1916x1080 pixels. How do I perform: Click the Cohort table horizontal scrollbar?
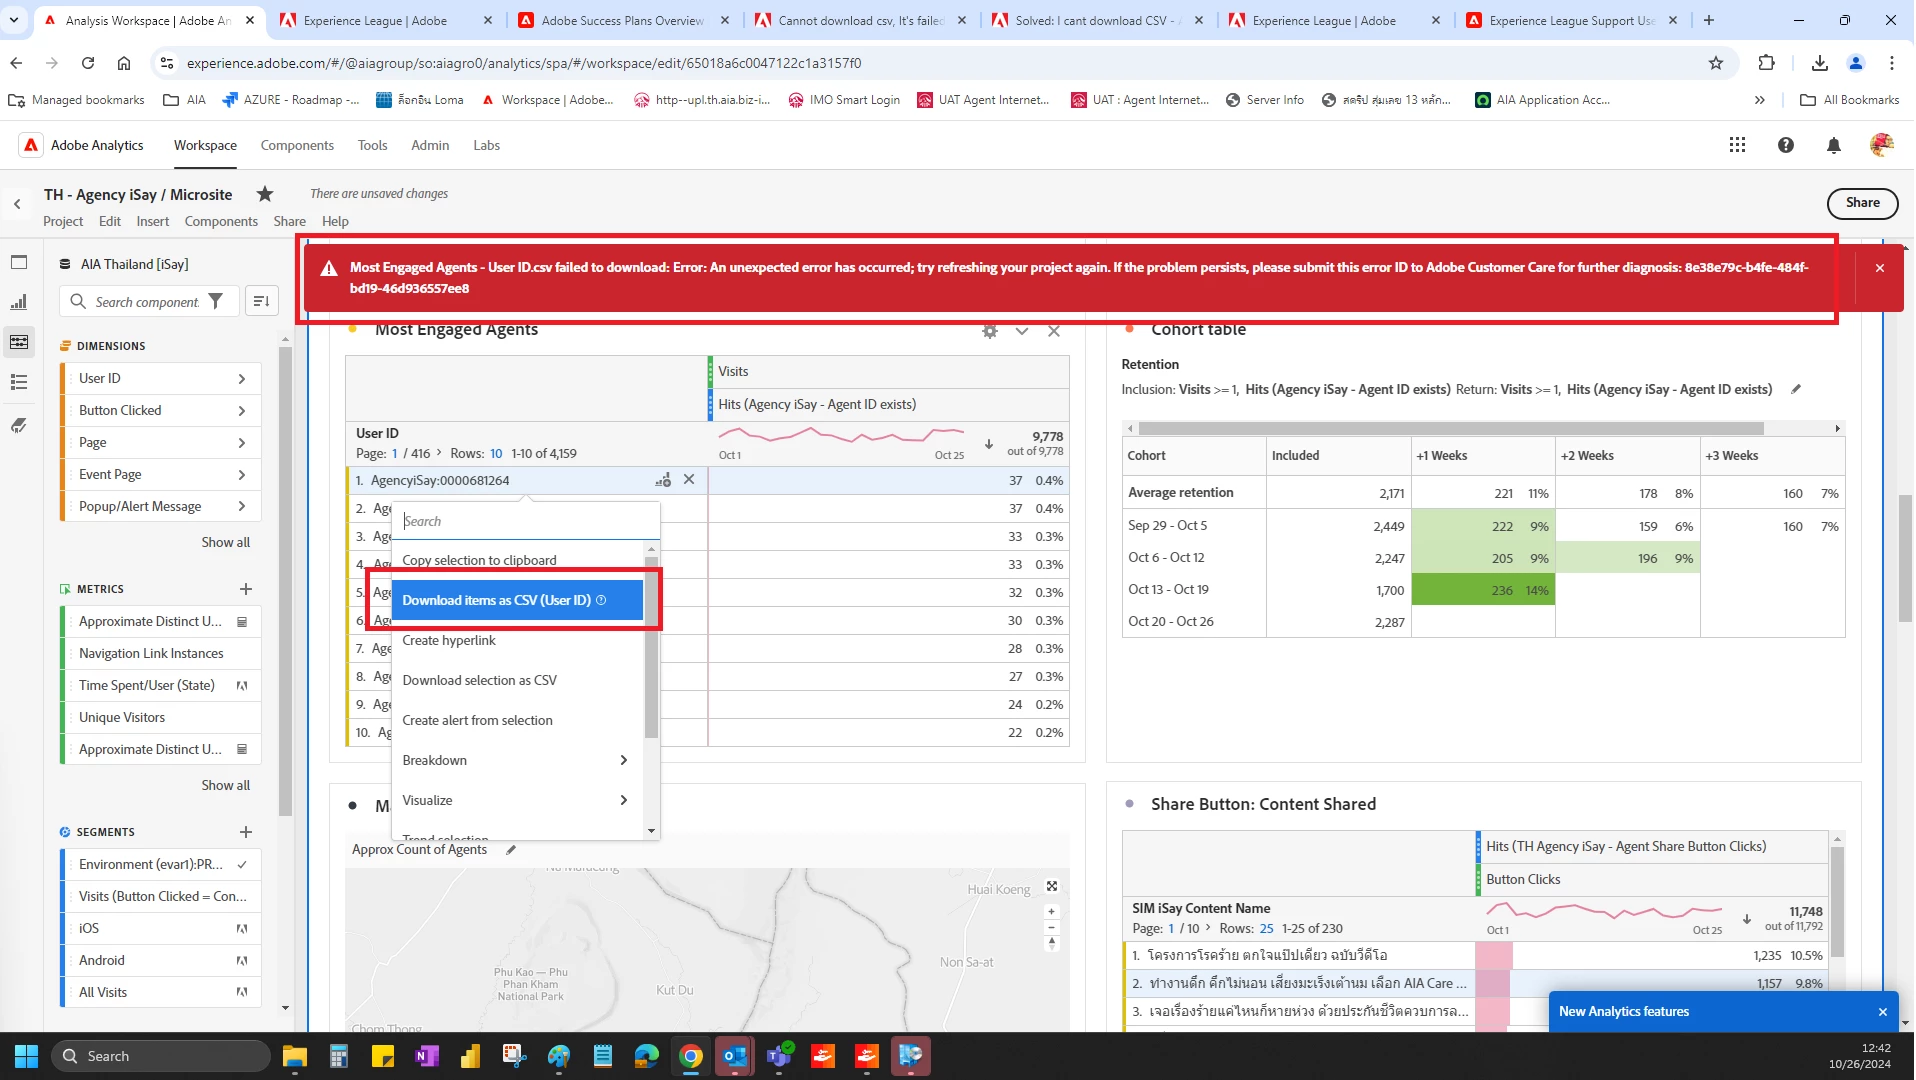pyautogui.click(x=1450, y=428)
